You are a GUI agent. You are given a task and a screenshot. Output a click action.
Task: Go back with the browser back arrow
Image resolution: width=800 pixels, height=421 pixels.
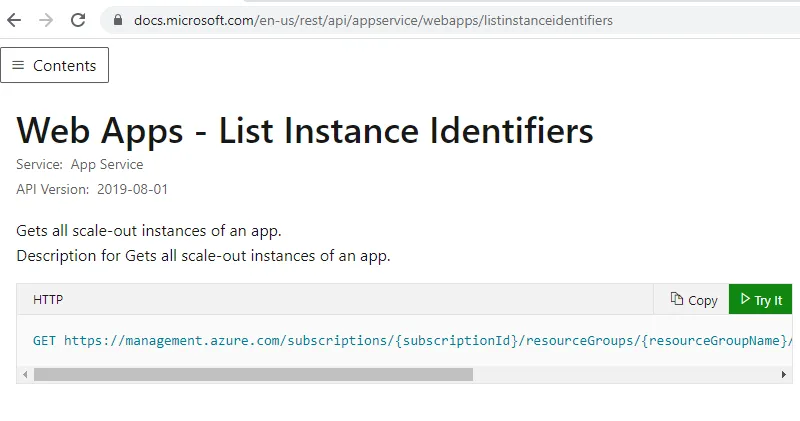click(x=14, y=20)
